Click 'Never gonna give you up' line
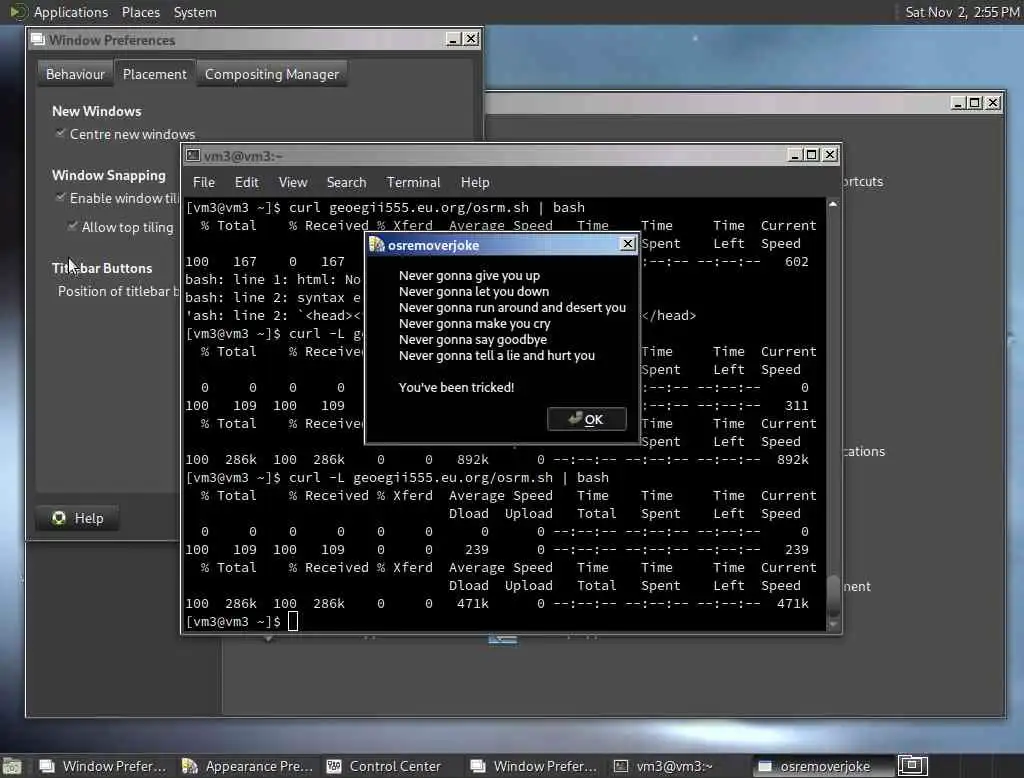Viewport: 1024px width, 778px height. (x=470, y=276)
